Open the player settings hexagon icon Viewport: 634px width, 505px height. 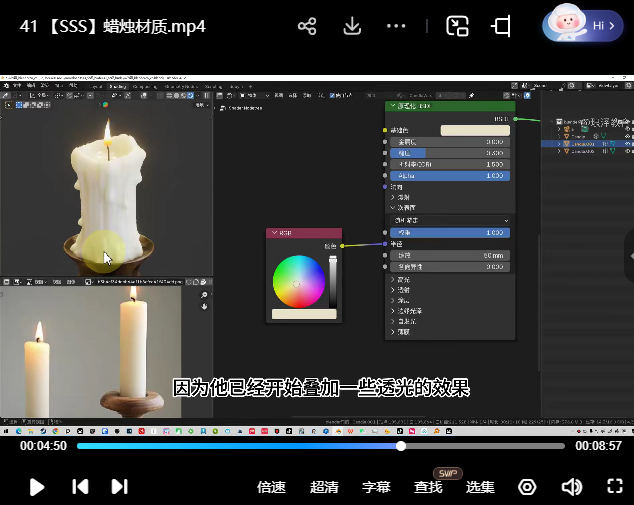[x=527, y=487]
